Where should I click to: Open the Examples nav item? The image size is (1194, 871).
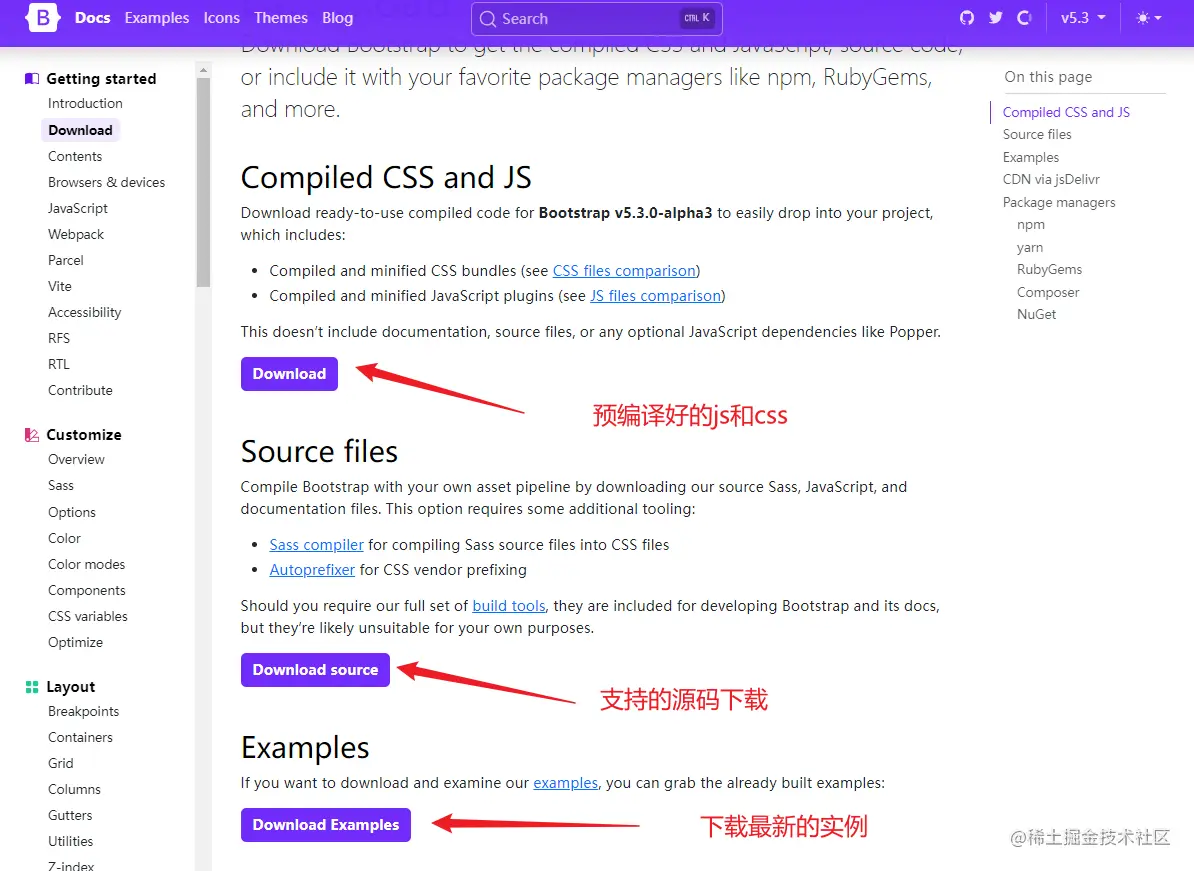[157, 18]
